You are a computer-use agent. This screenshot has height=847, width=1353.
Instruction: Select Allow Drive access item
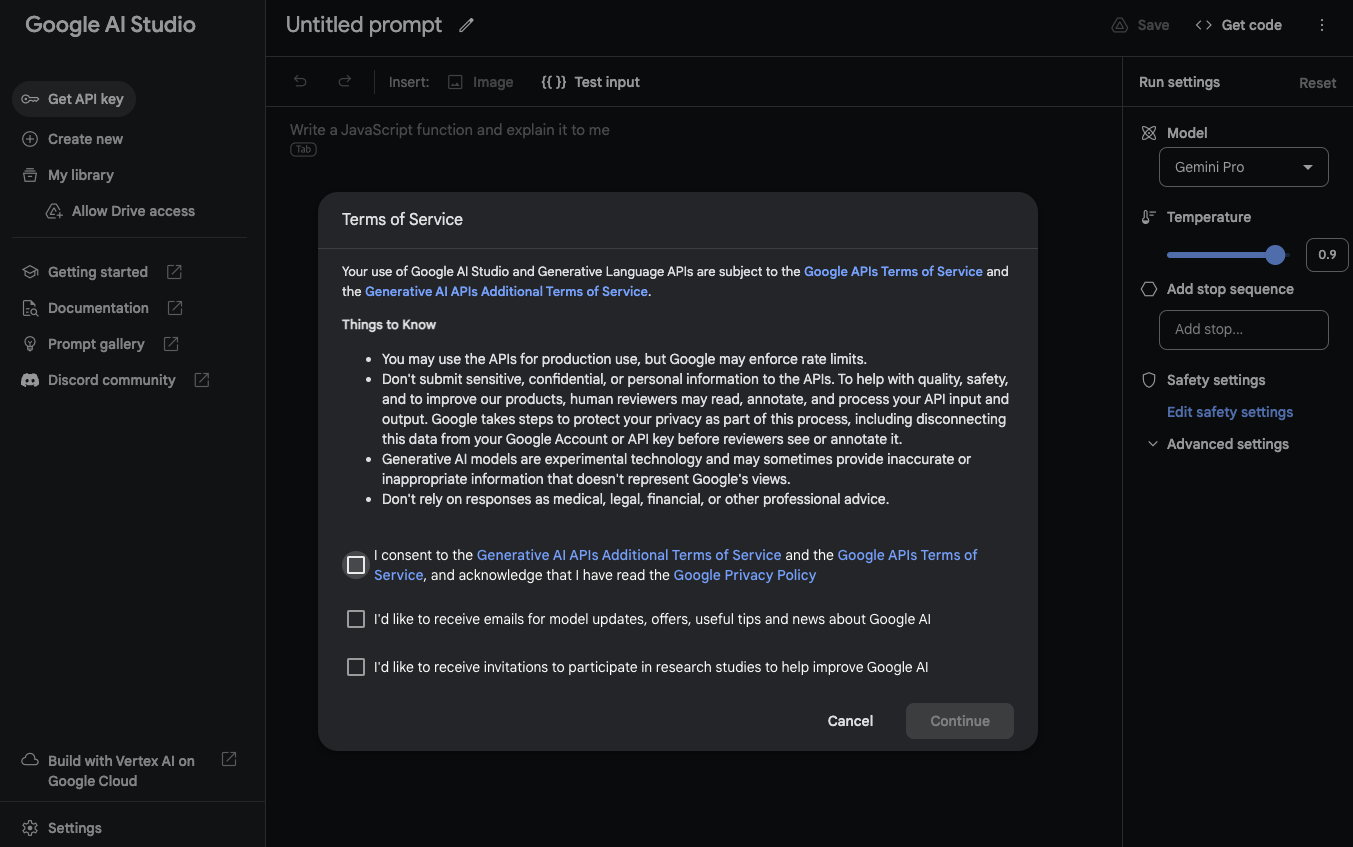[x=133, y=211]
